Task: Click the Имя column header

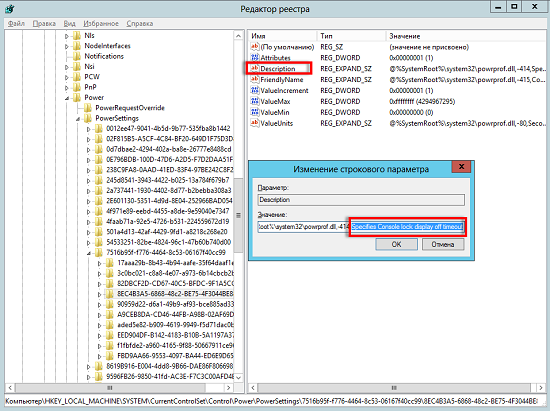Action: pyautogui.click(x=282, y=36)
